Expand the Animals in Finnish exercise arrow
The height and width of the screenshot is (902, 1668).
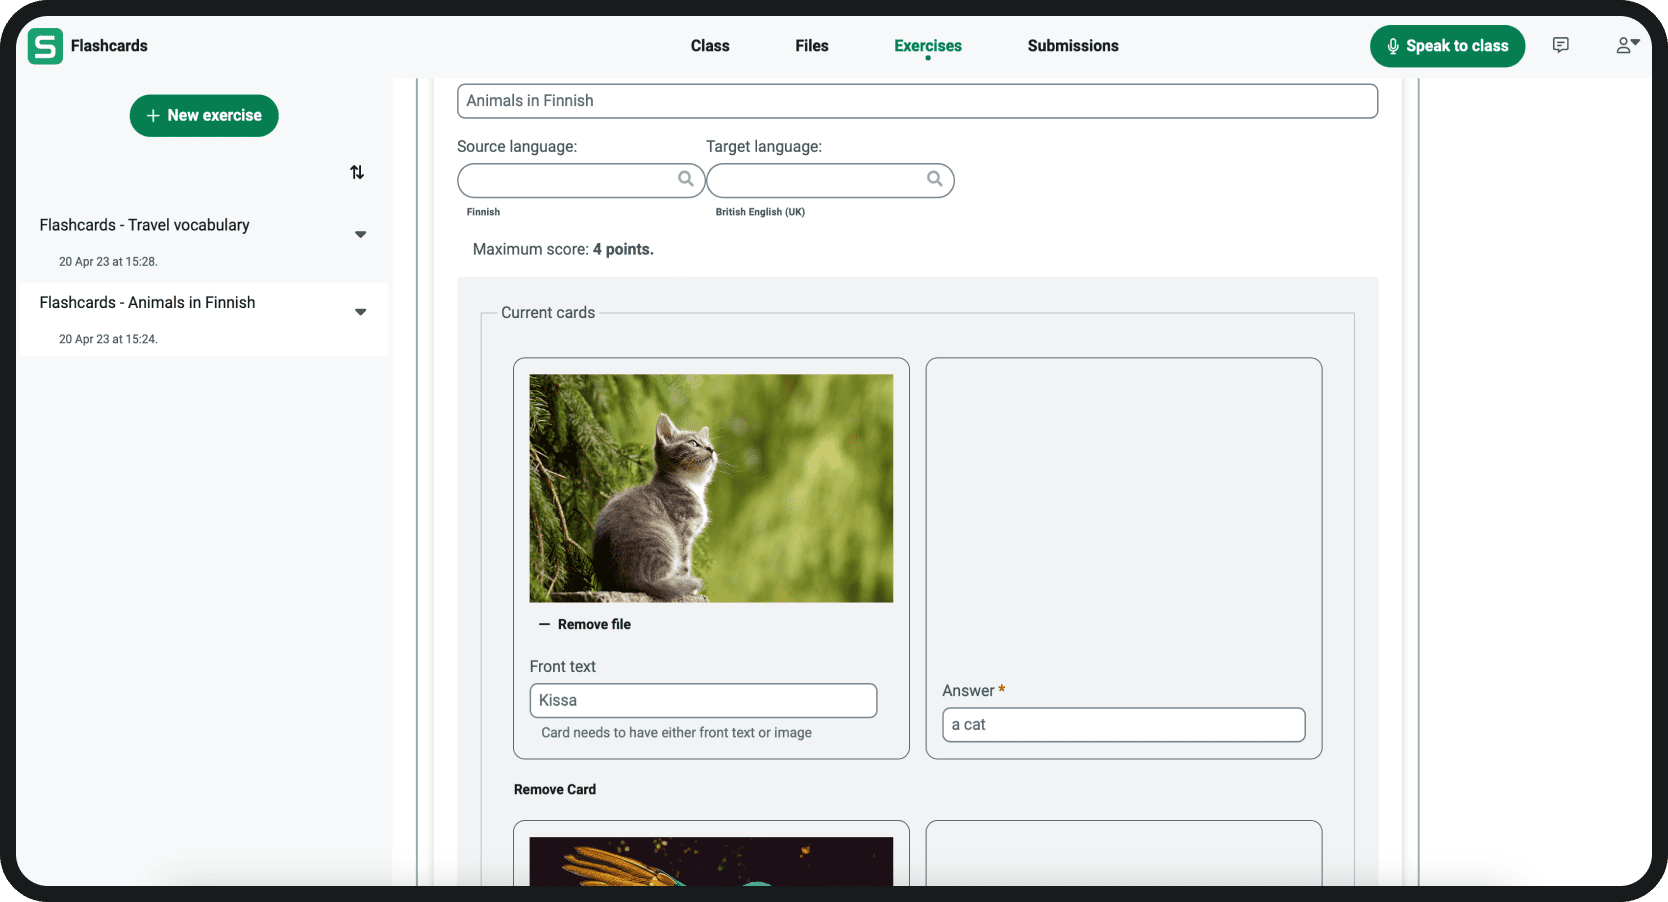[360, 312]
